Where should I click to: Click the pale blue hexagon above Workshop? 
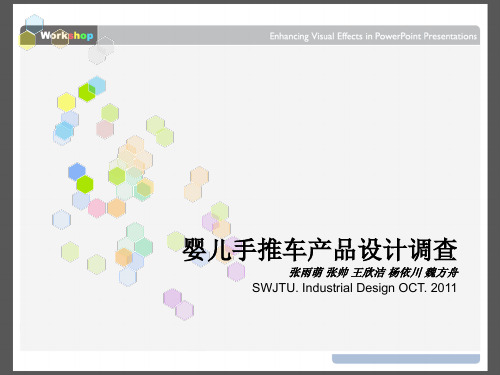click(x=34, y=23)
